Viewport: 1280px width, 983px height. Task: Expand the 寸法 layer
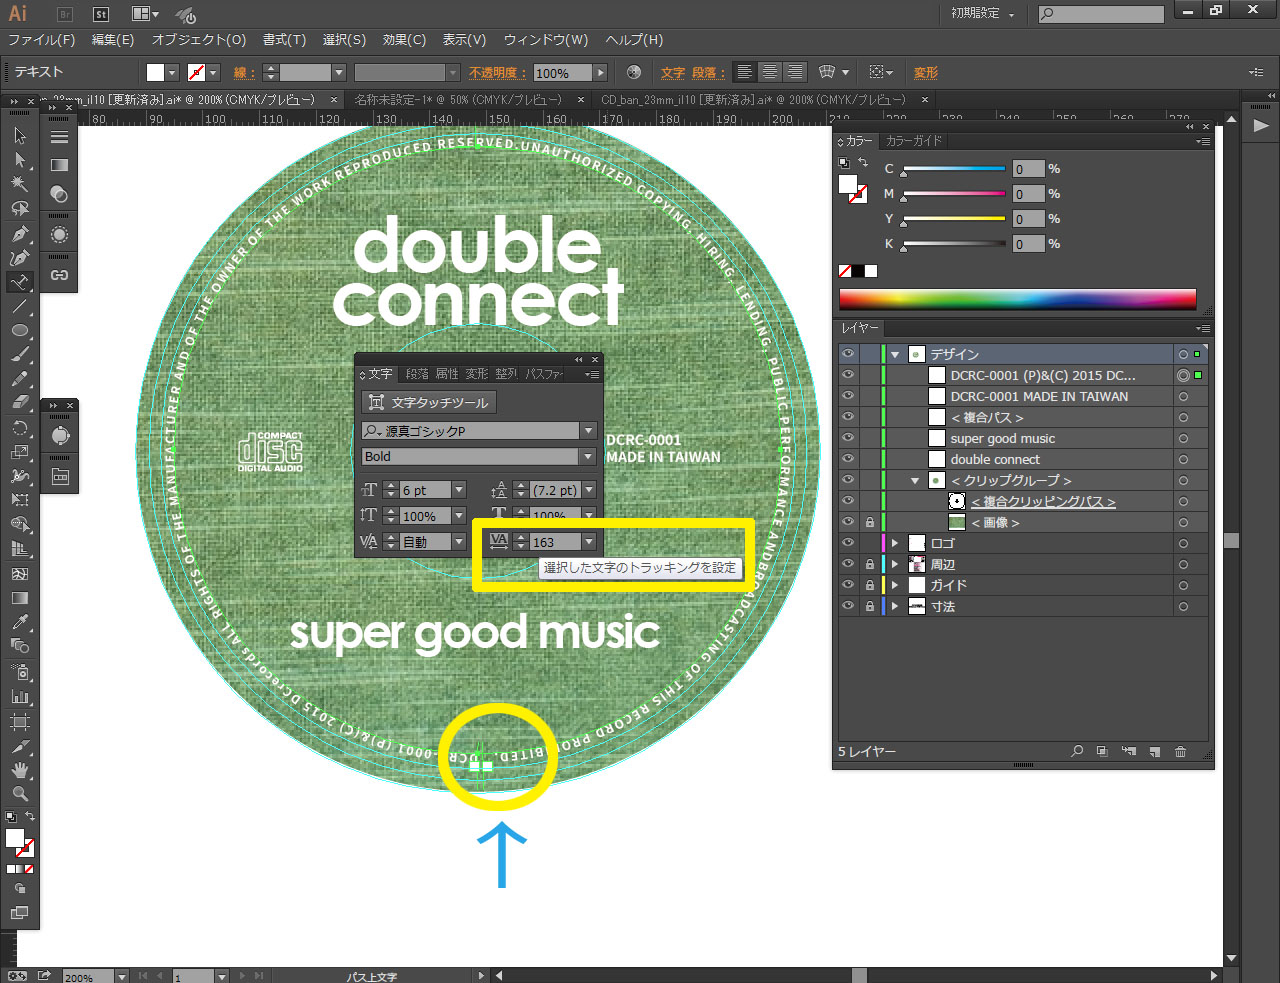895,606
